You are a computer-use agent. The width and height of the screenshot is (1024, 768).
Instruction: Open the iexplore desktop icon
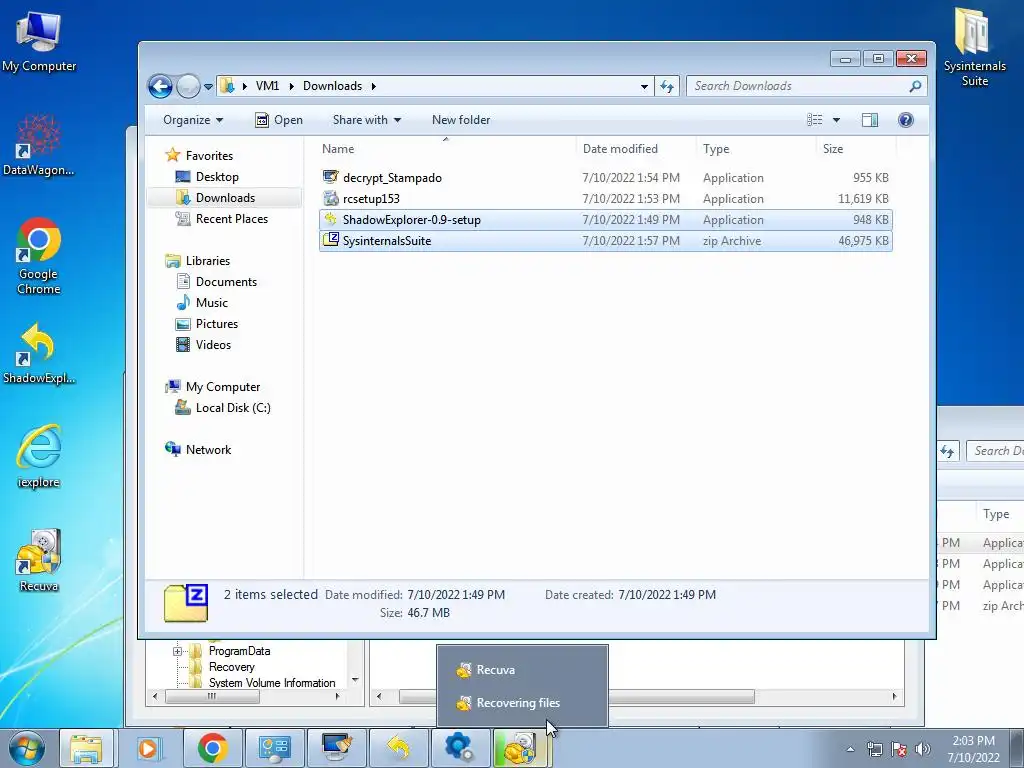pyautogui.click(x=39, y=456)
